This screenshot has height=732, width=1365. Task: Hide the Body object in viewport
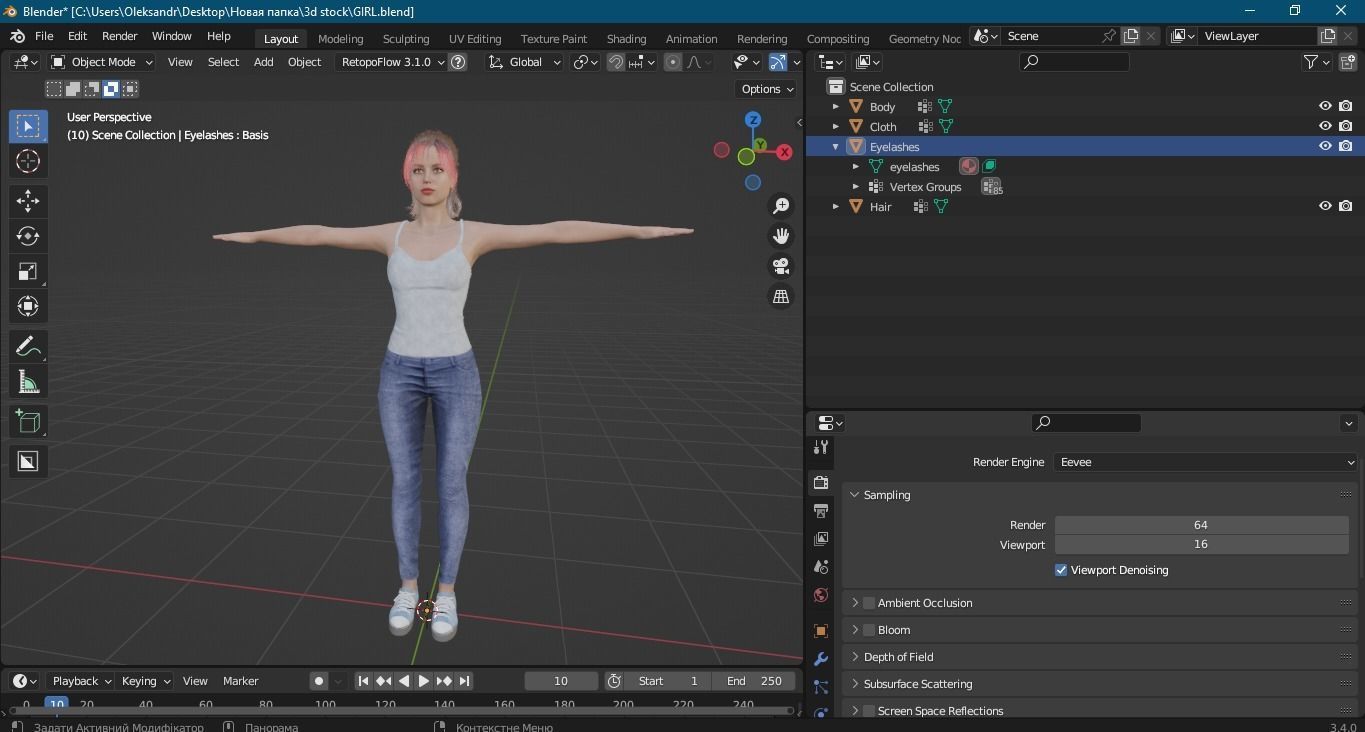1325,106
